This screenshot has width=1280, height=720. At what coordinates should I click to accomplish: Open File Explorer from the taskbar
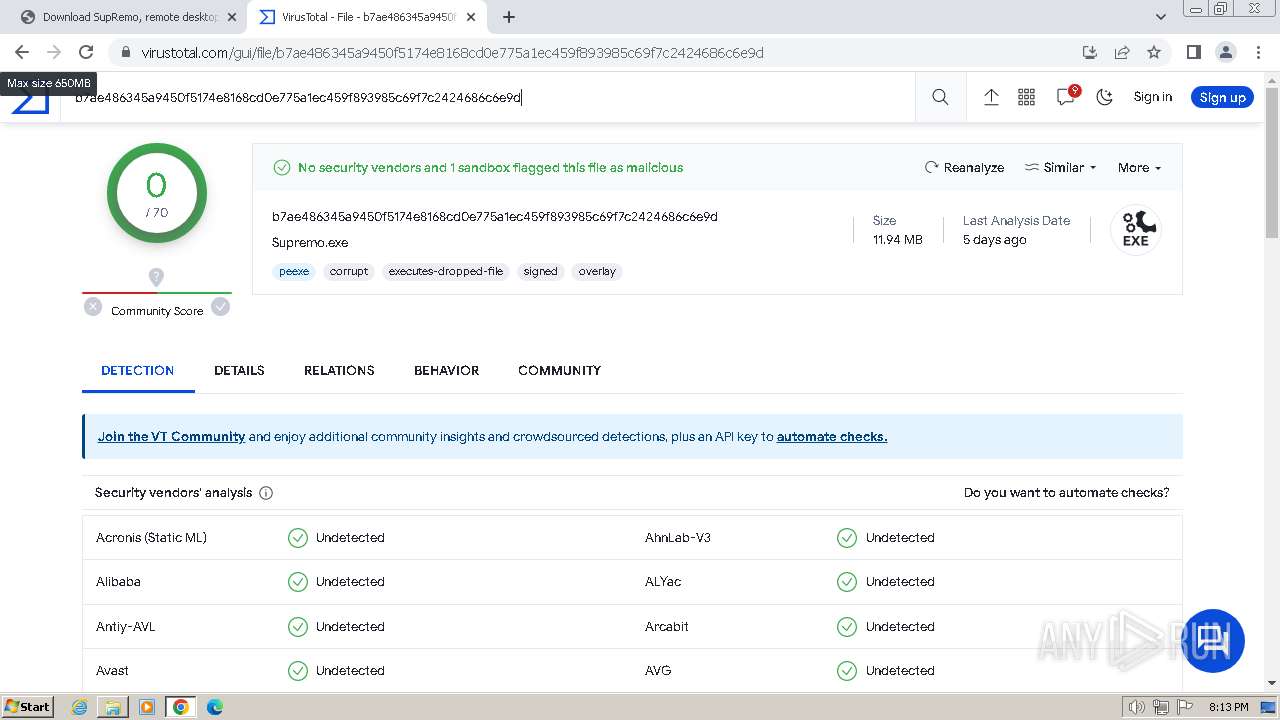tap(113, 707)
